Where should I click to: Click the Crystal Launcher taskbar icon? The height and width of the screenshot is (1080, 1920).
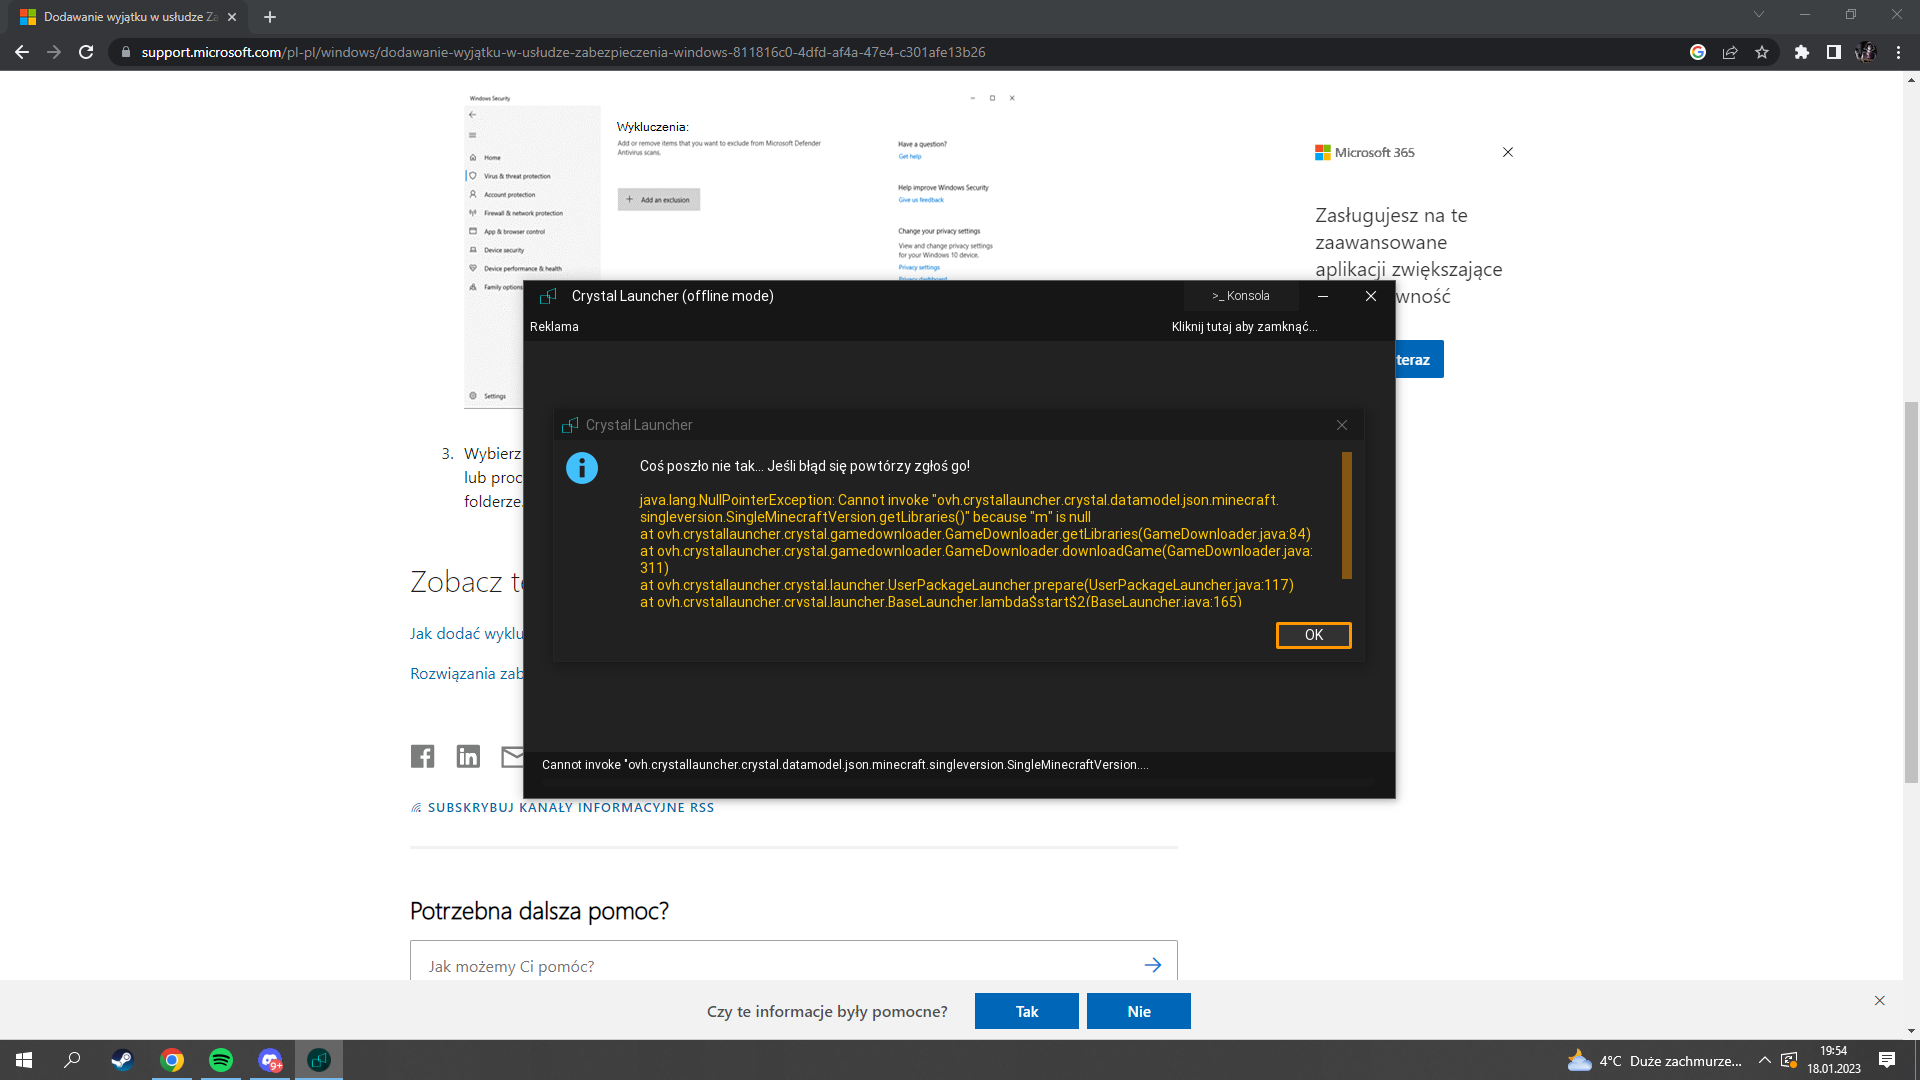(x=319, y=1060)
